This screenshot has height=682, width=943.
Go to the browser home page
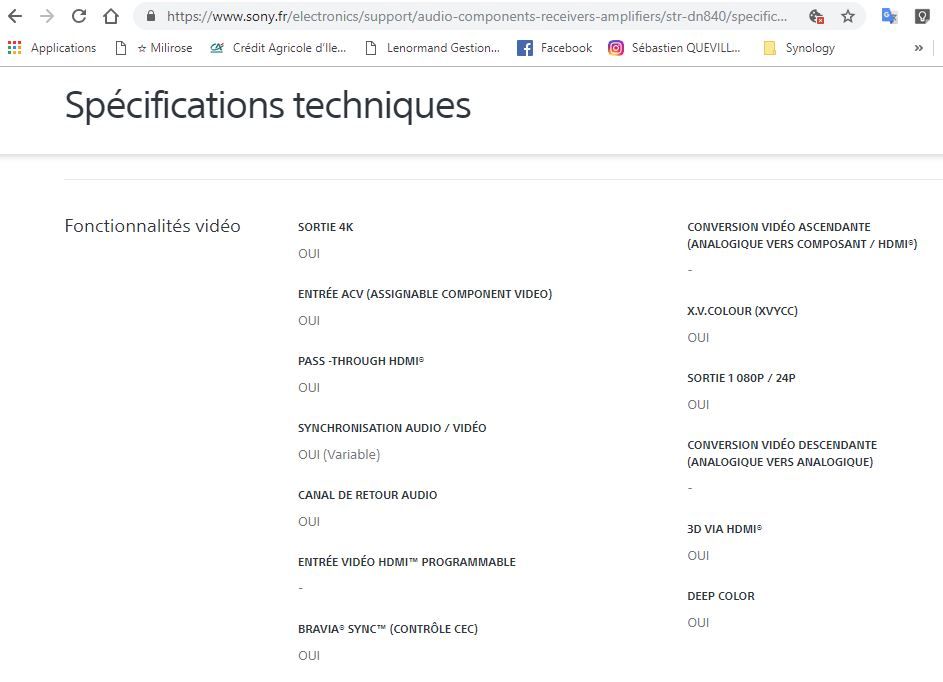click(111, 16)
